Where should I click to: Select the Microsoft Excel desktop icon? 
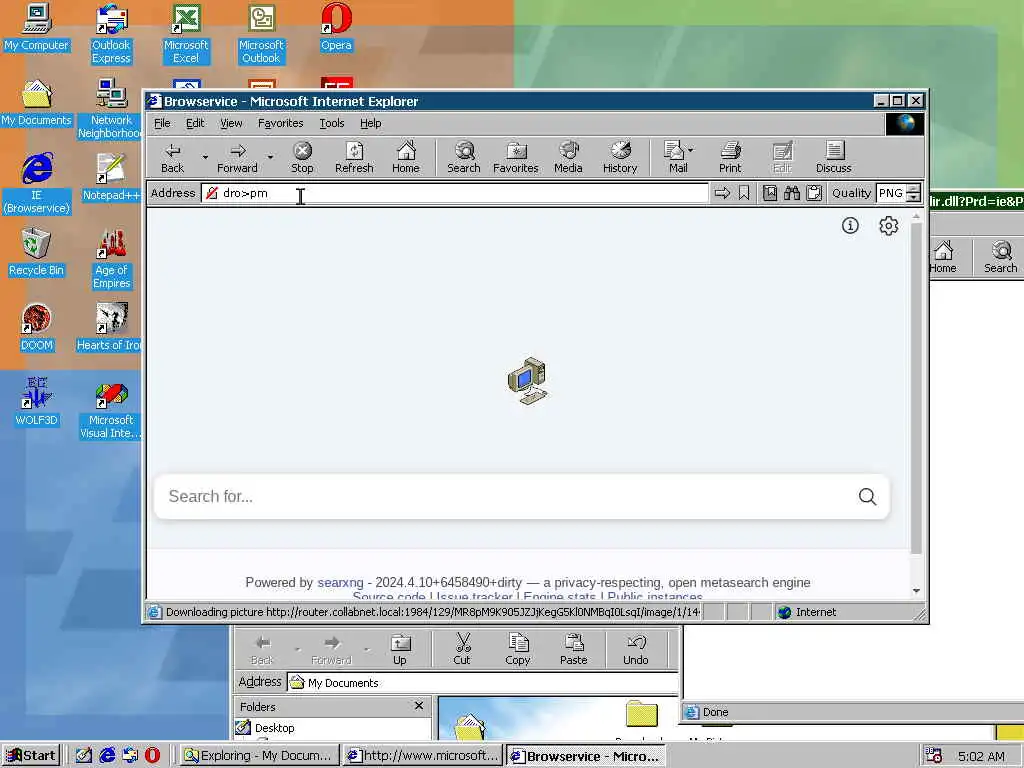(186, 34)
